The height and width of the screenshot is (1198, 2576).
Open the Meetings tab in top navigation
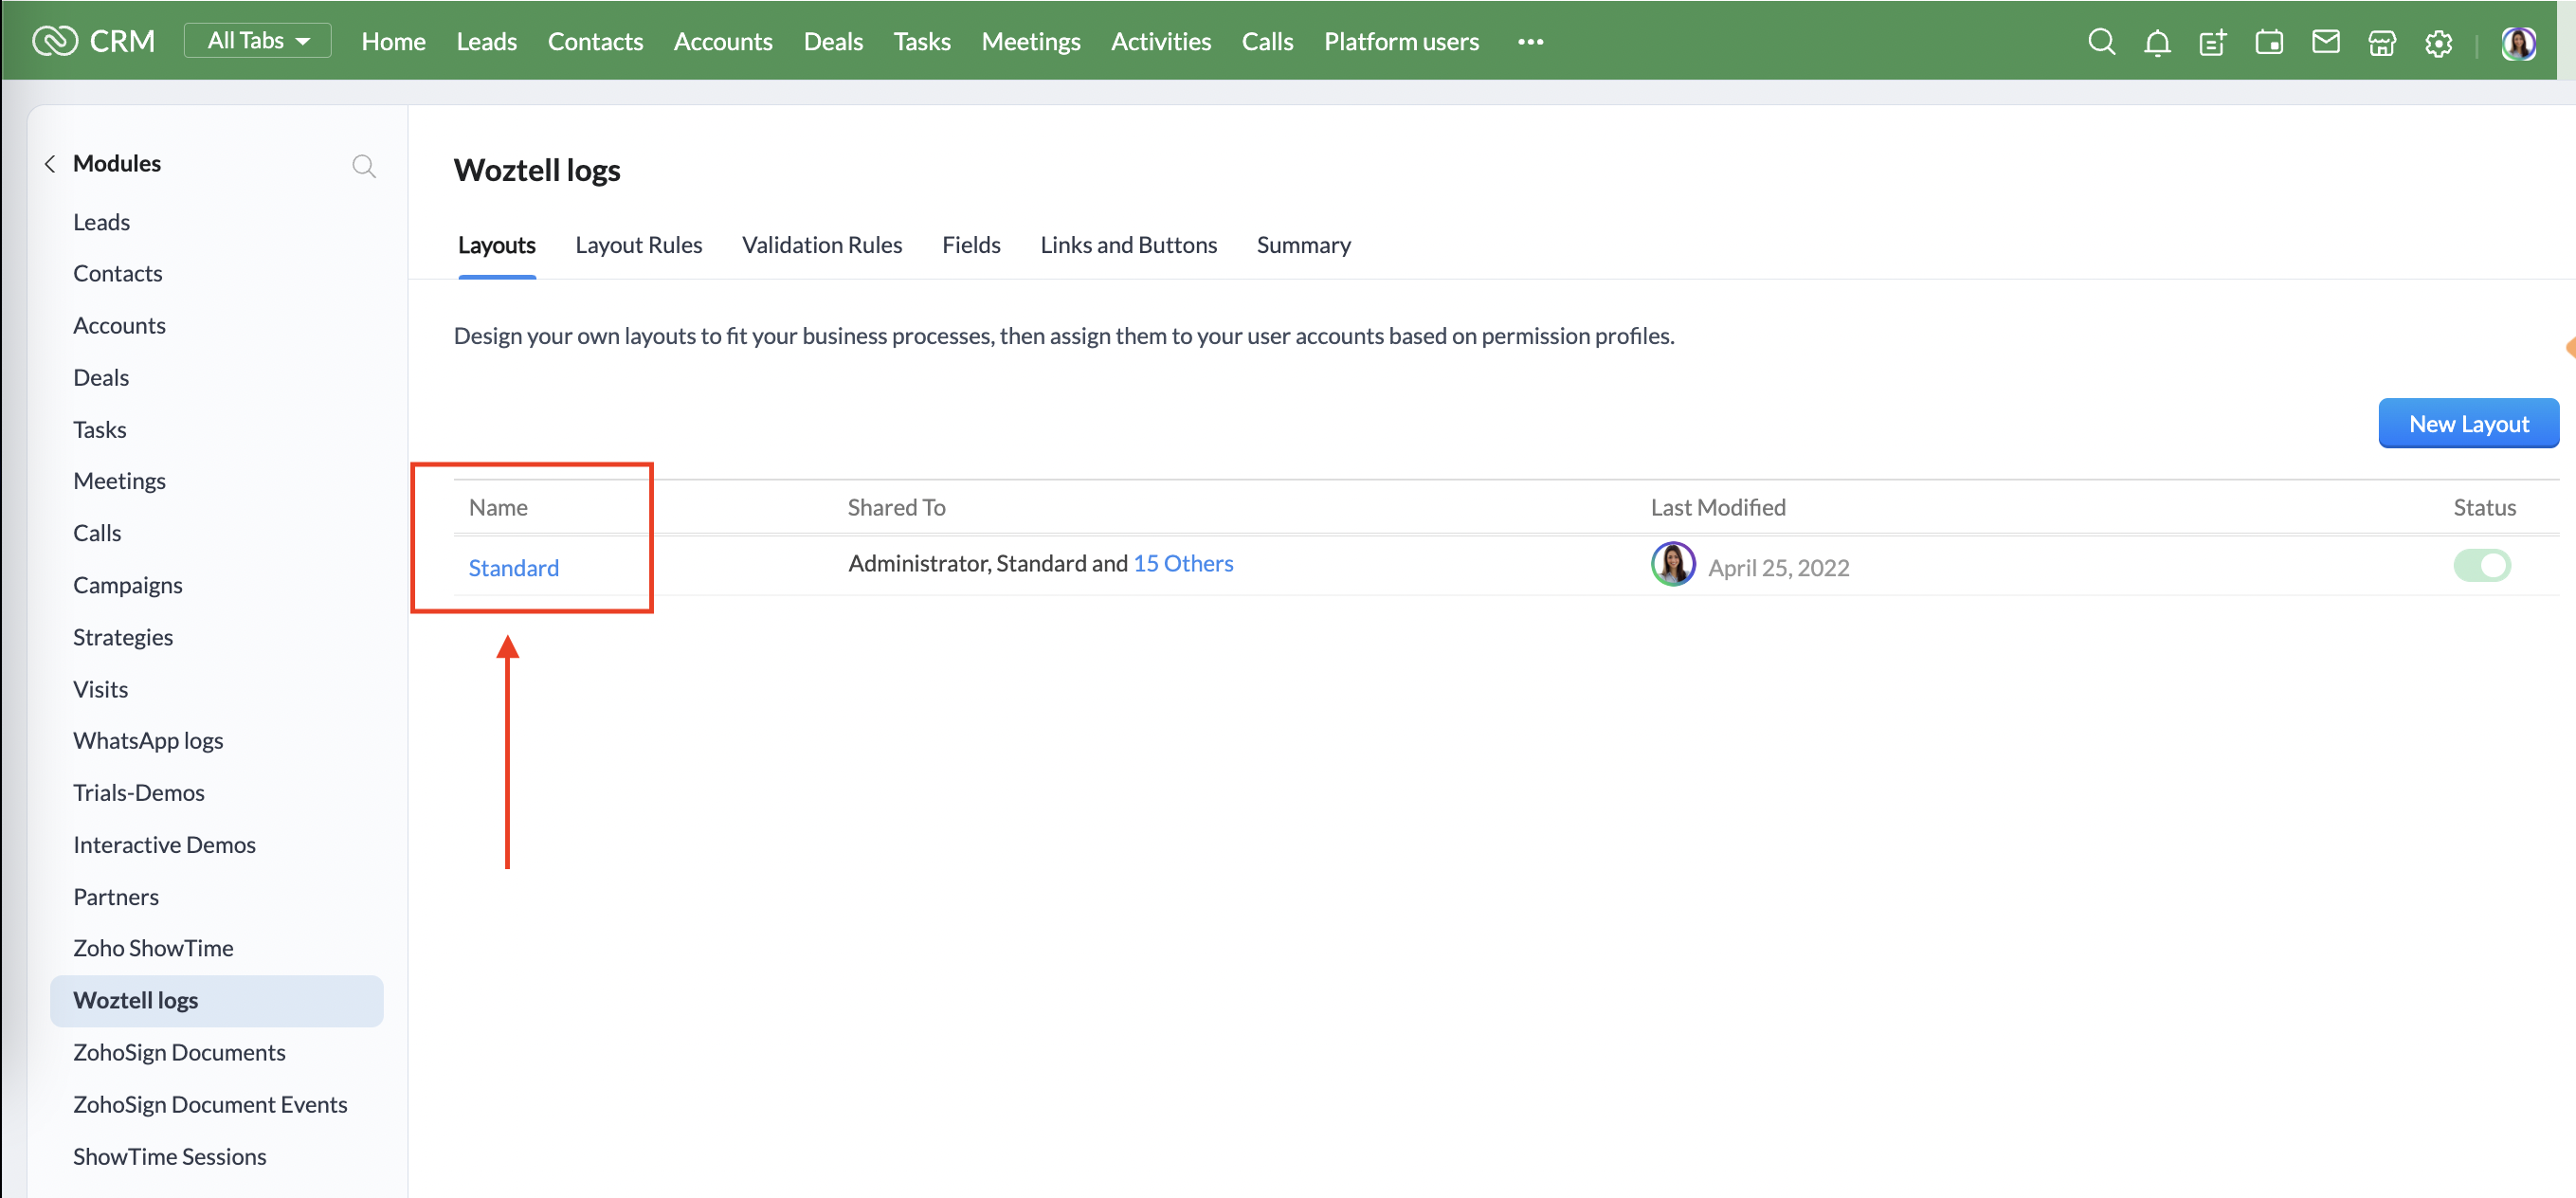click(1030, 41)
